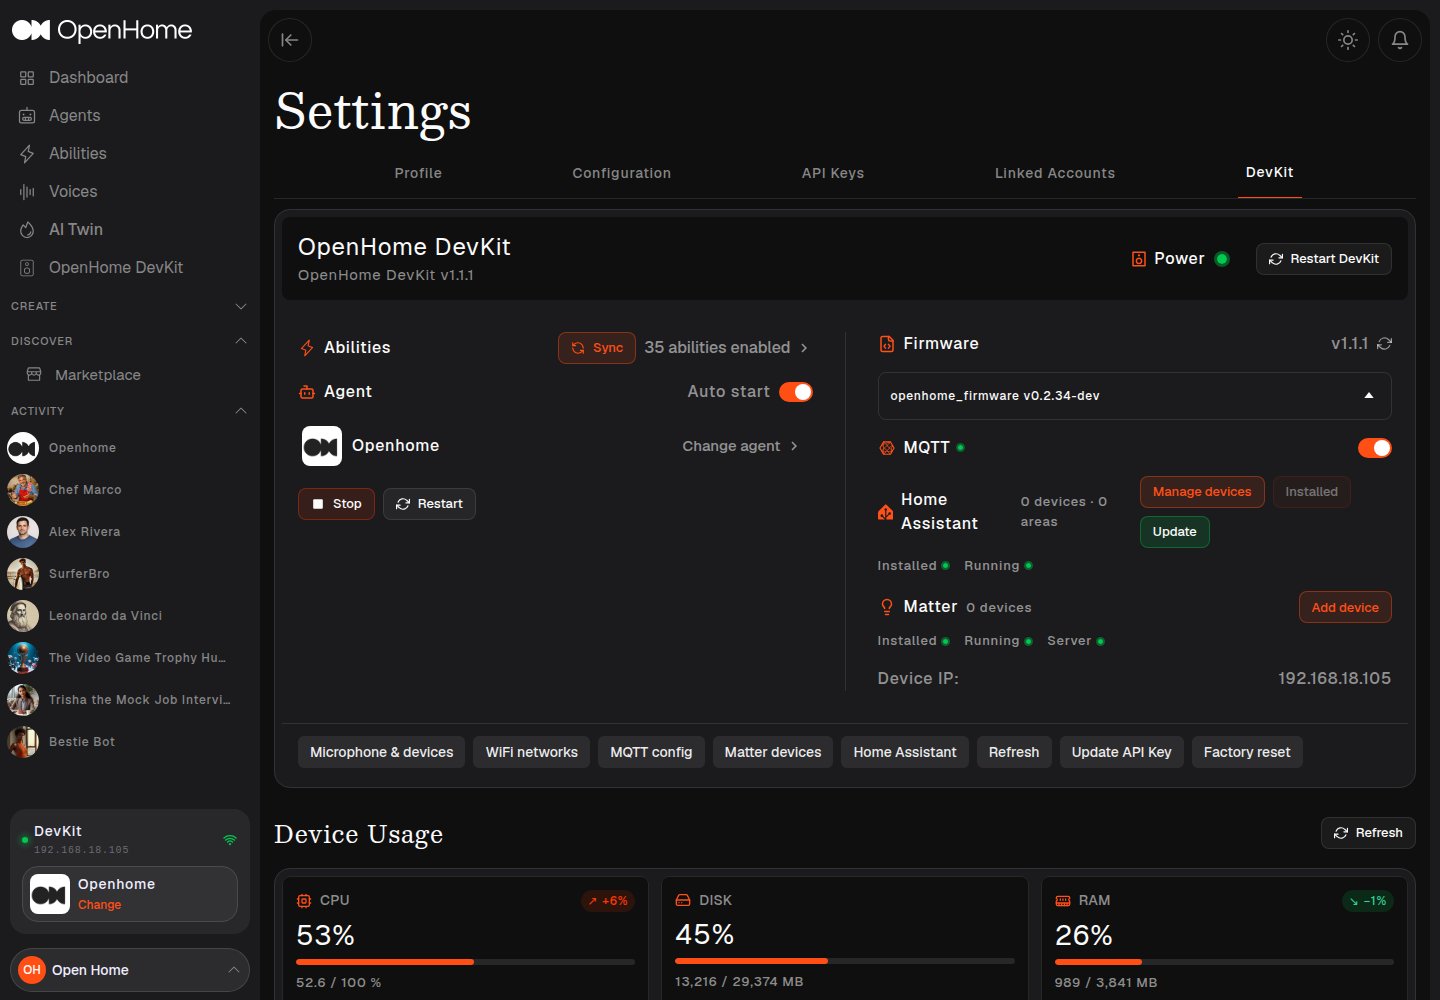The width and height of the screenshot is (1440, 1000).
Task: Collapse the ACTIVITY section
Action: 129,411
